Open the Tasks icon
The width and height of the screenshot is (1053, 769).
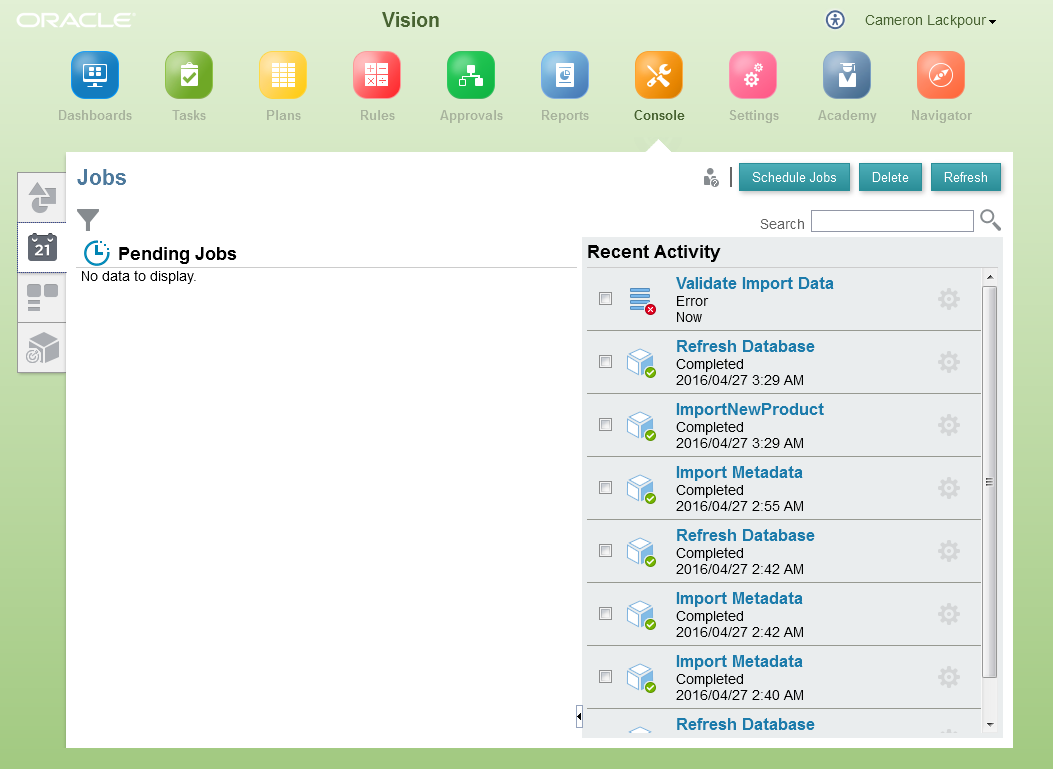coord(189,75)
